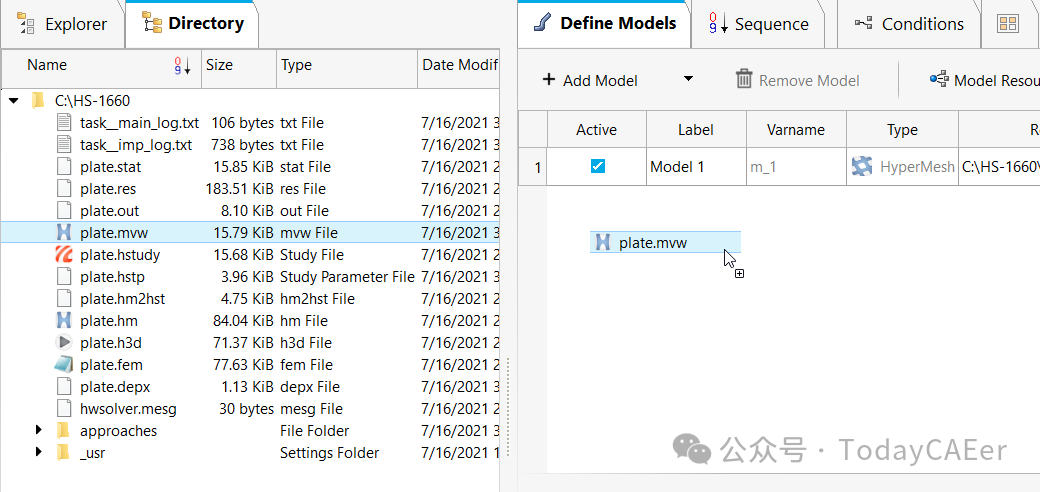Click the plate.mvw MotionView icon in the directory
The width and height of the screenshot is (1040, 492).
pos(64,233)
